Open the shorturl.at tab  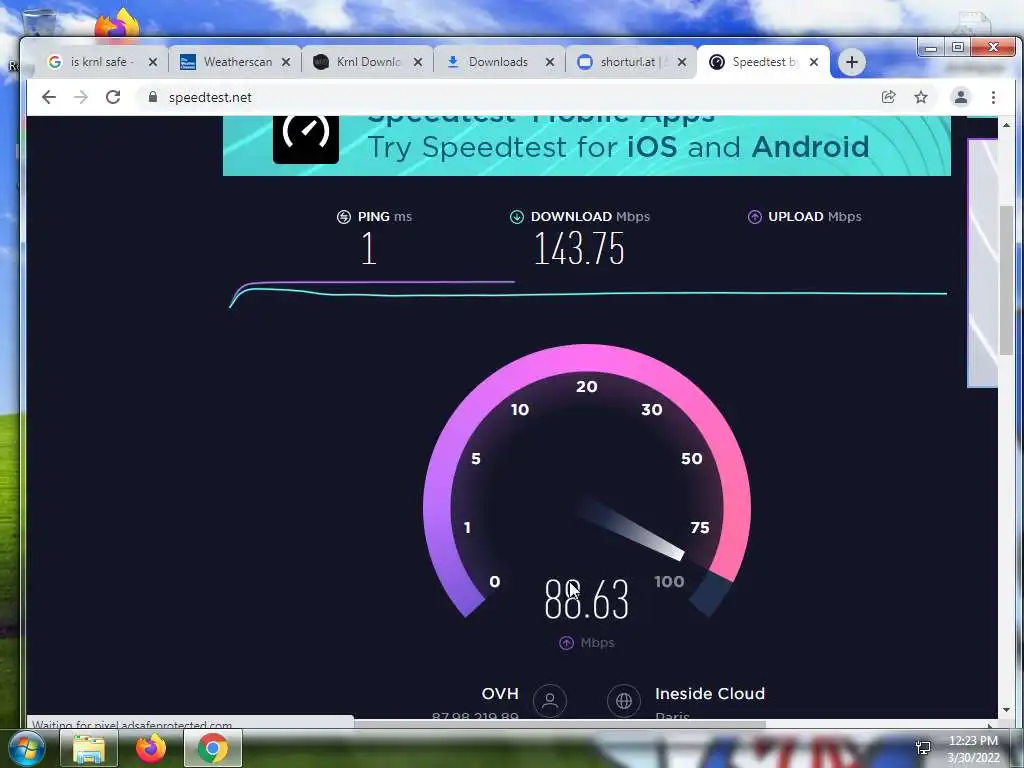630,62
